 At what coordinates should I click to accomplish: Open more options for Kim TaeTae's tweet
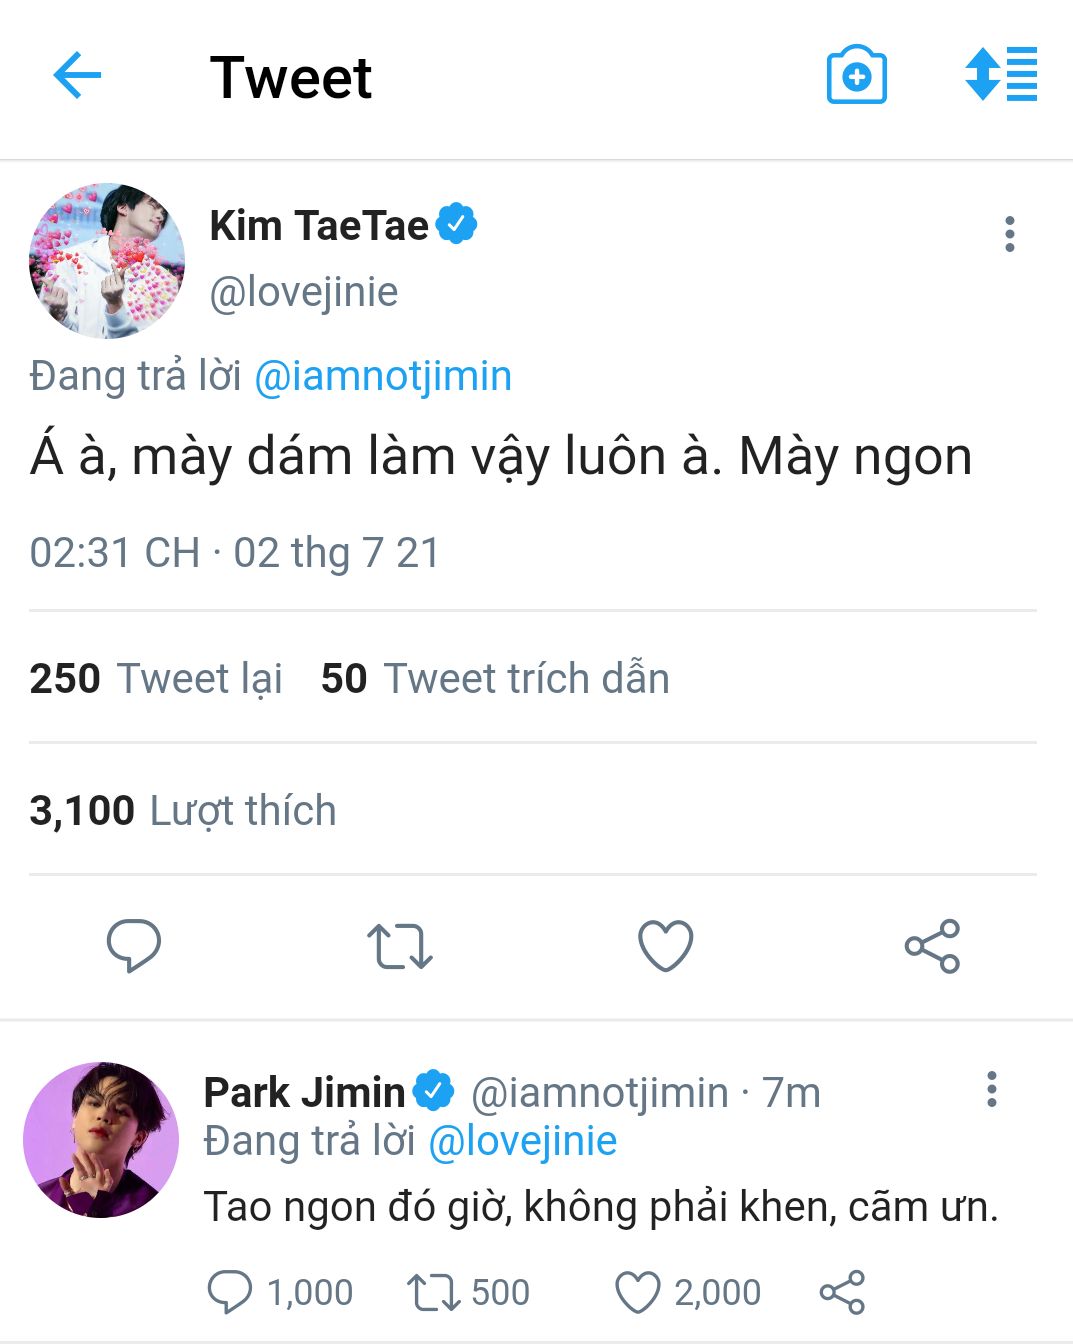point(1010,234)
